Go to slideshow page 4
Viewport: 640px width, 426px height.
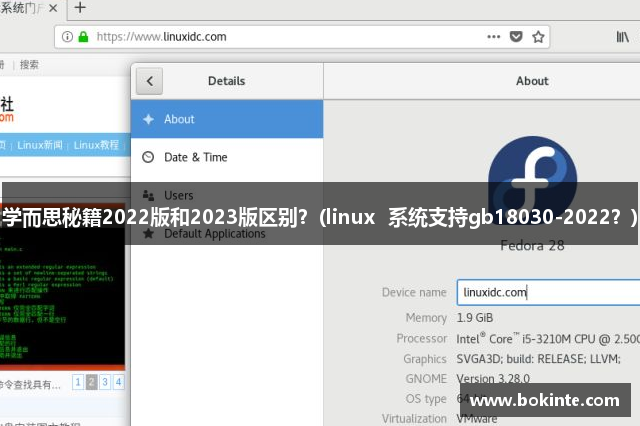point(118,382)
